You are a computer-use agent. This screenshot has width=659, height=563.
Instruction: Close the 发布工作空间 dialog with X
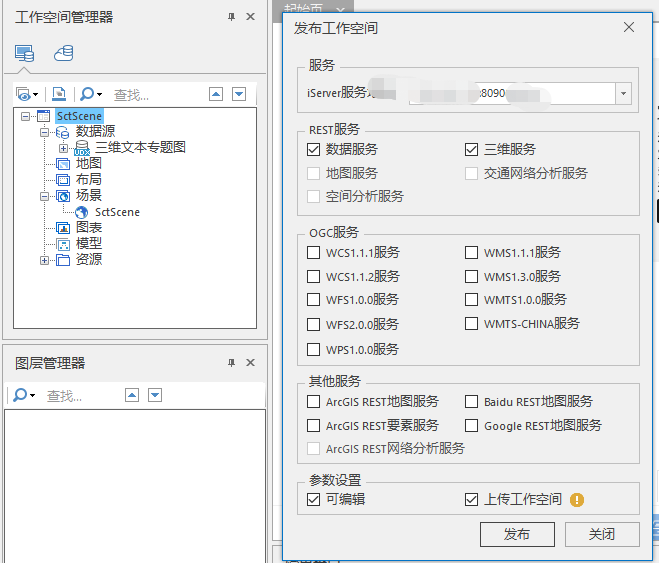point(629,27)
